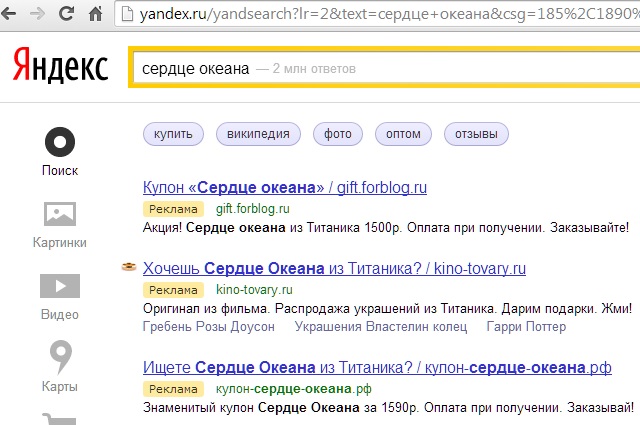The image size is (640, 425).
Task: Click the green gift.forblog.ru address
Action: [x=253, y=209]
